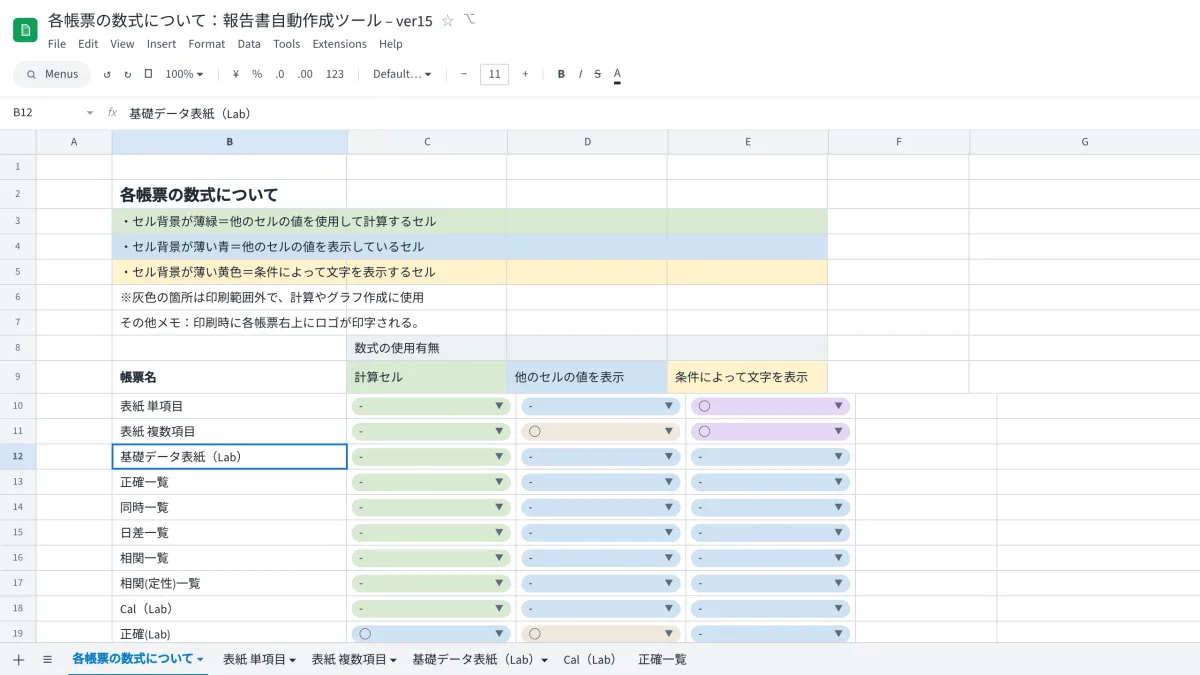Viewport: 1200px width, 675px height.
Task: Open the View menu
Action: tap(122, 44)
